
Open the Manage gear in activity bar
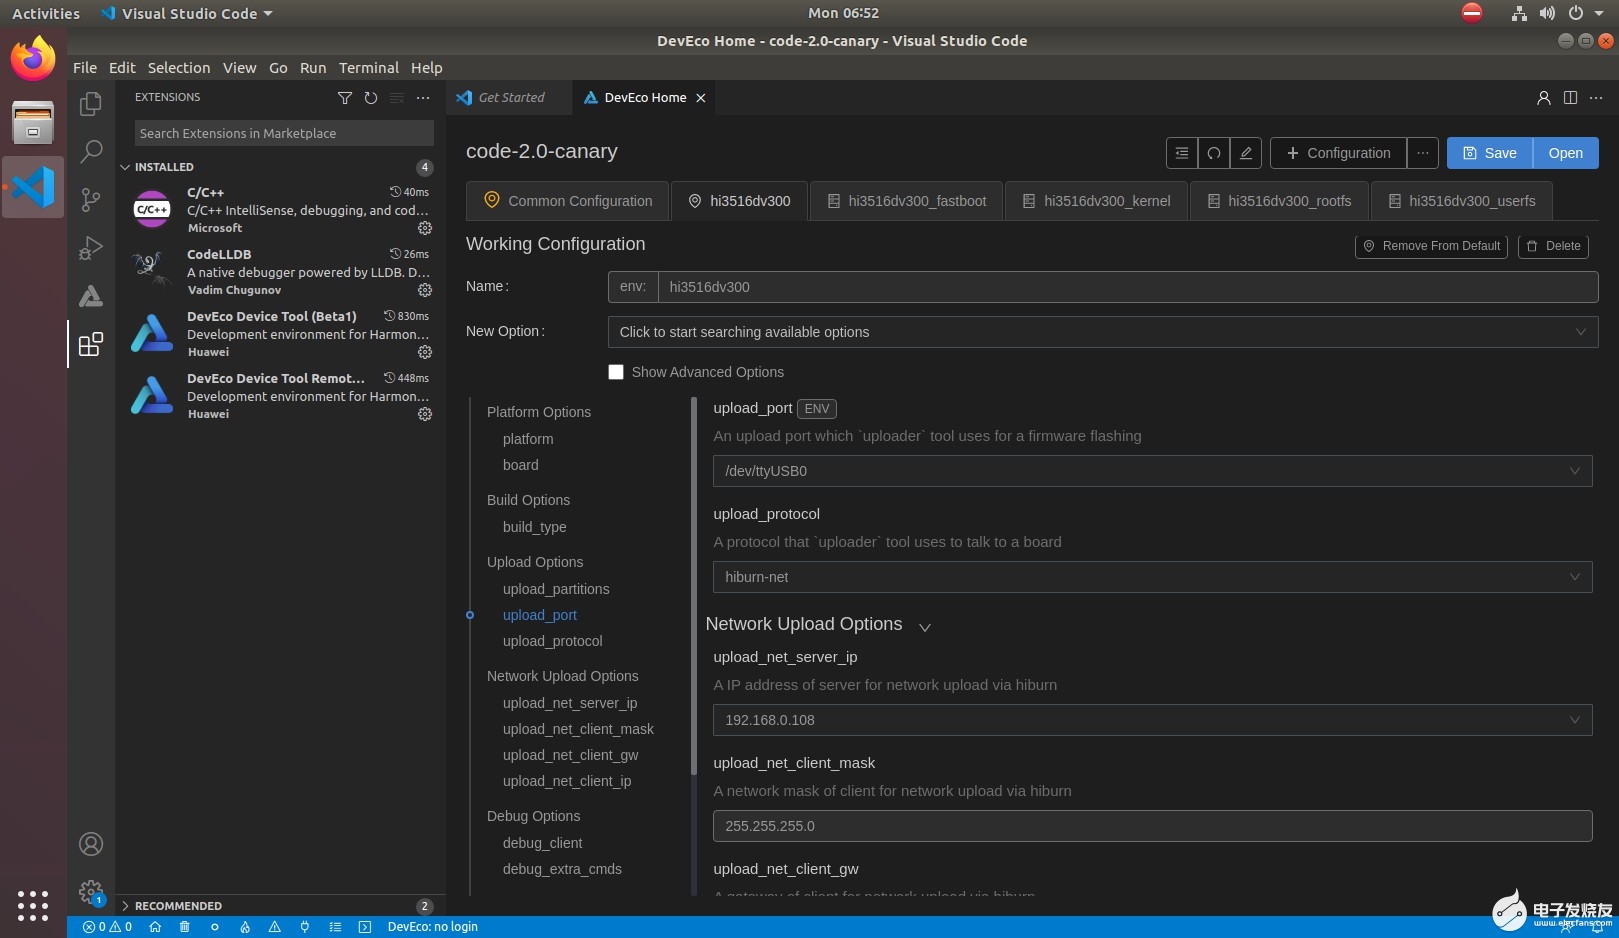(x=91, y=892)
